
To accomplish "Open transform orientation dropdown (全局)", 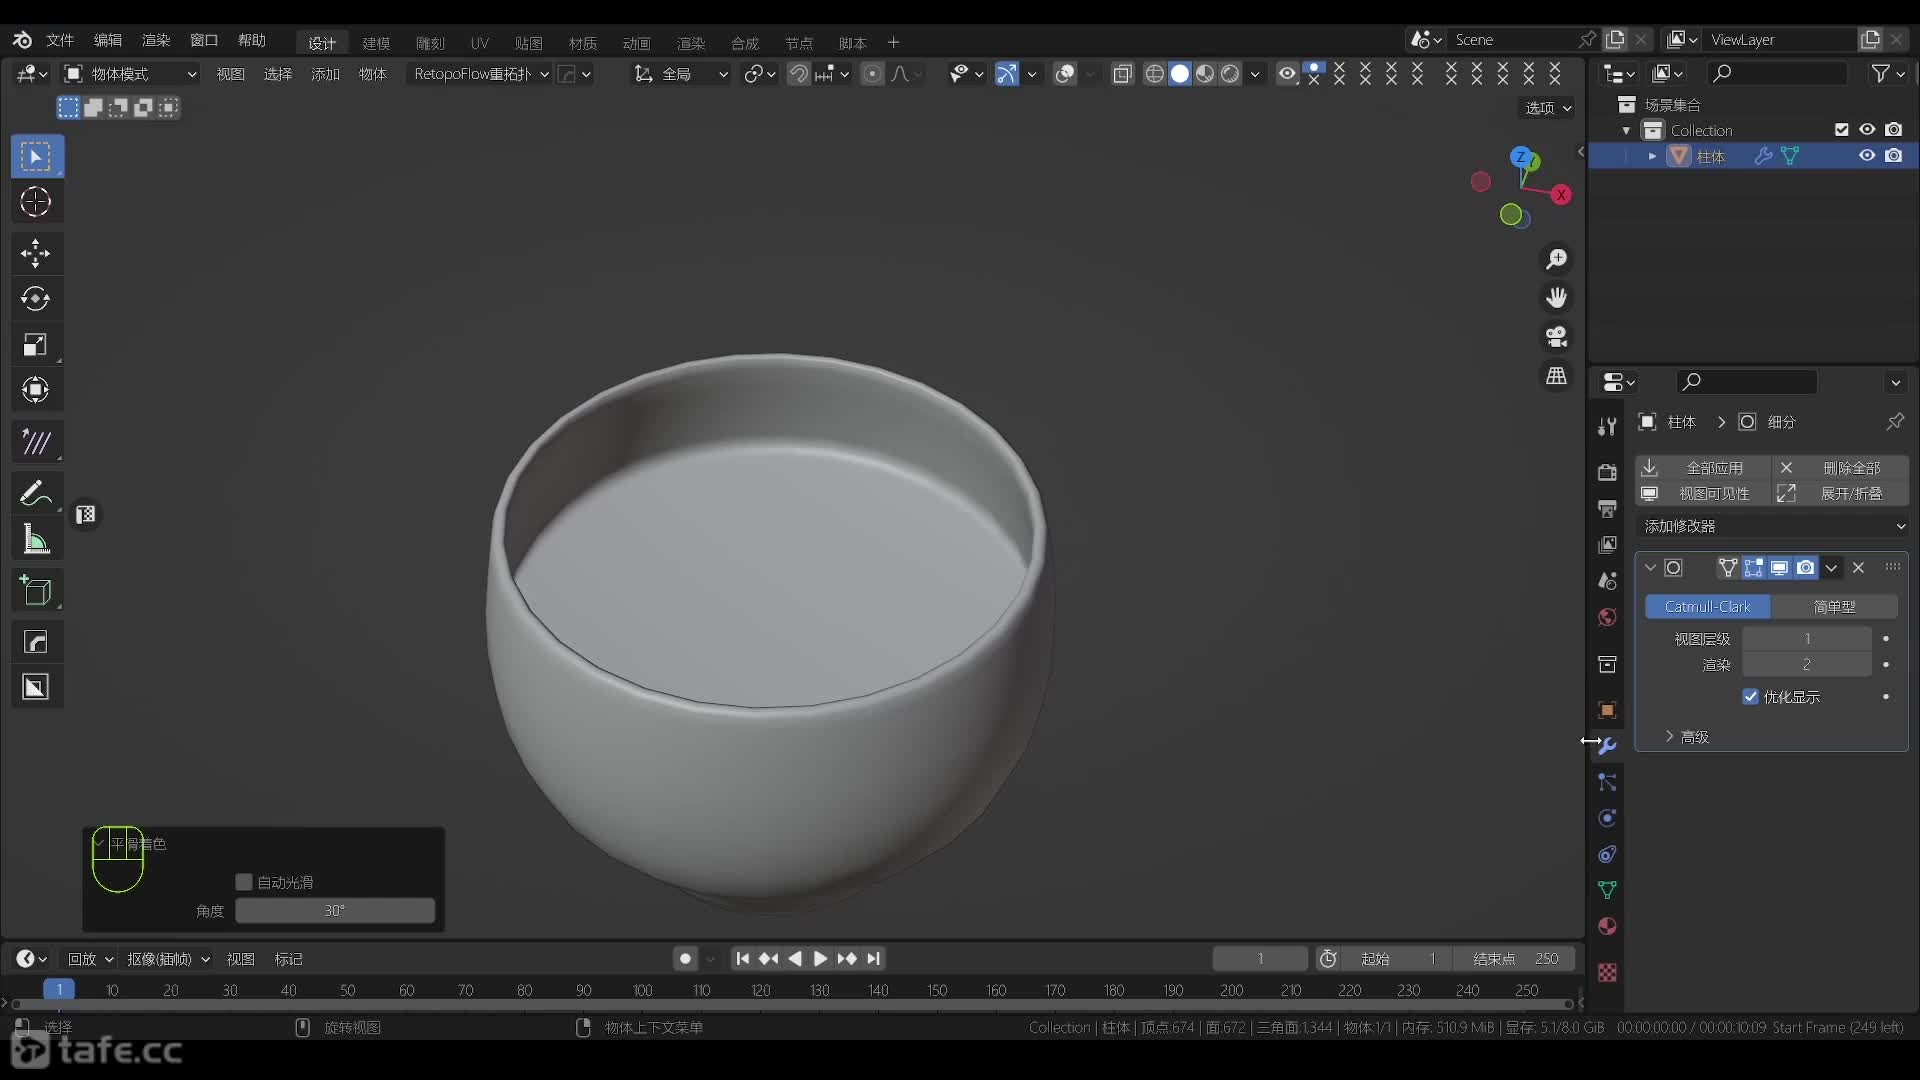I will click(681, 74).
